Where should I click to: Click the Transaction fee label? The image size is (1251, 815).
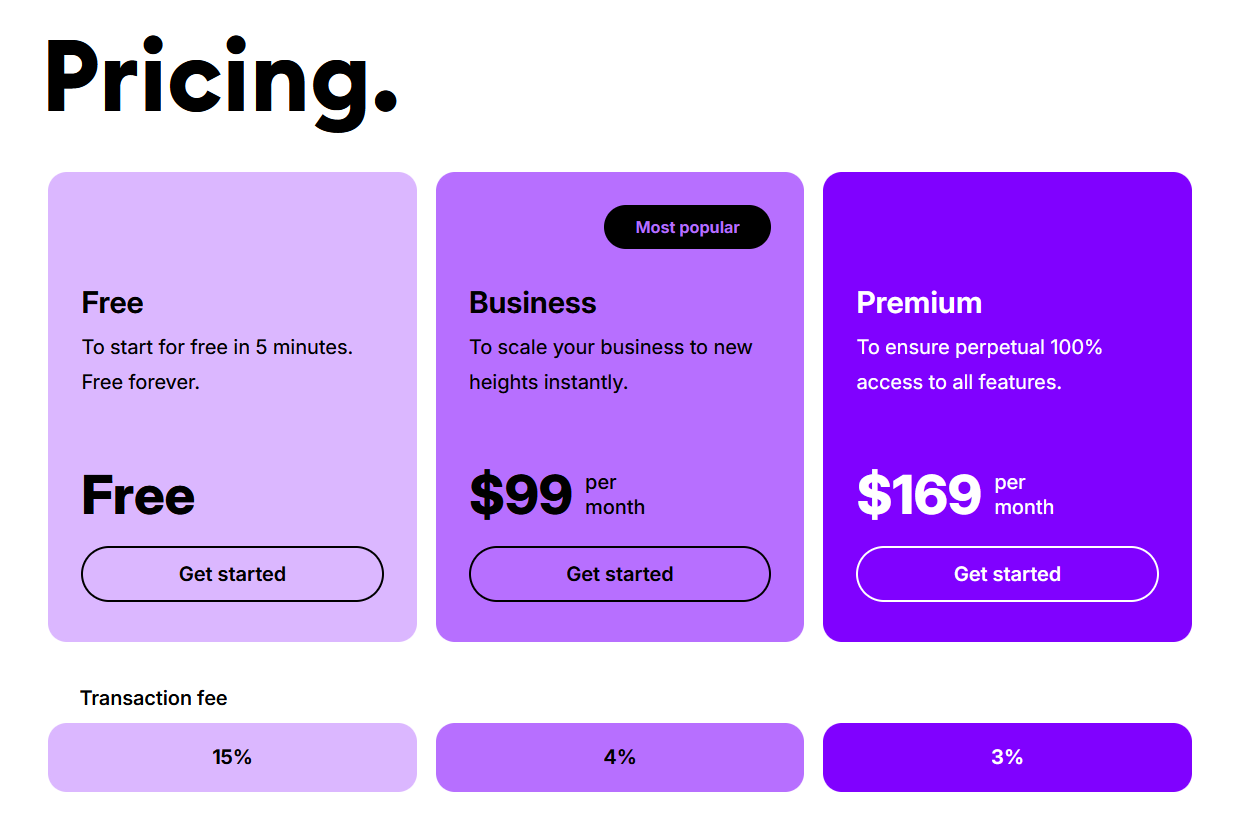pos(154,697)
